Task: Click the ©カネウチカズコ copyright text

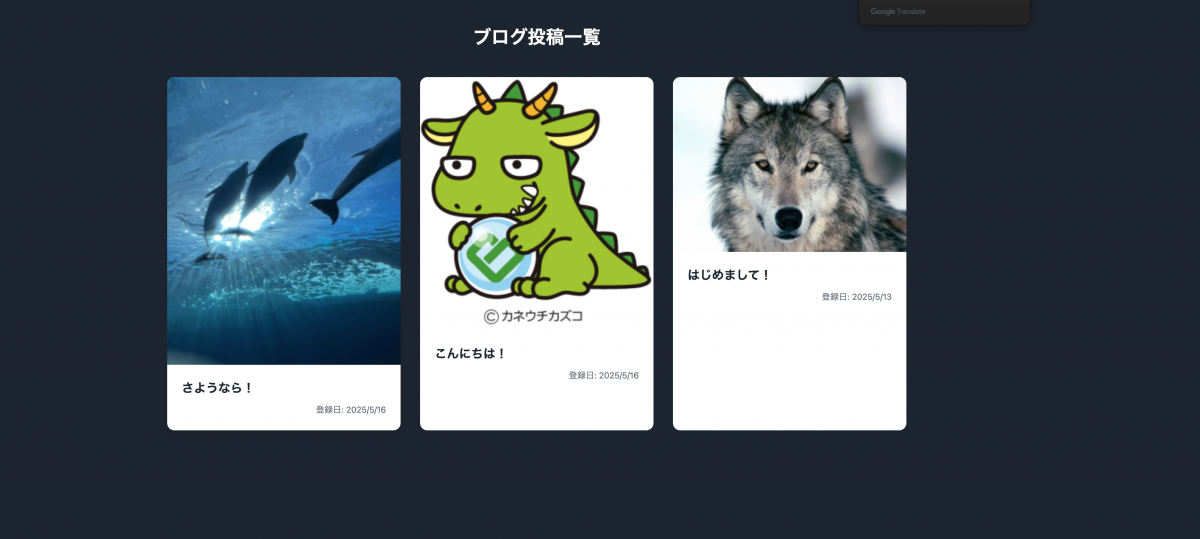Action: click(533, 316)
